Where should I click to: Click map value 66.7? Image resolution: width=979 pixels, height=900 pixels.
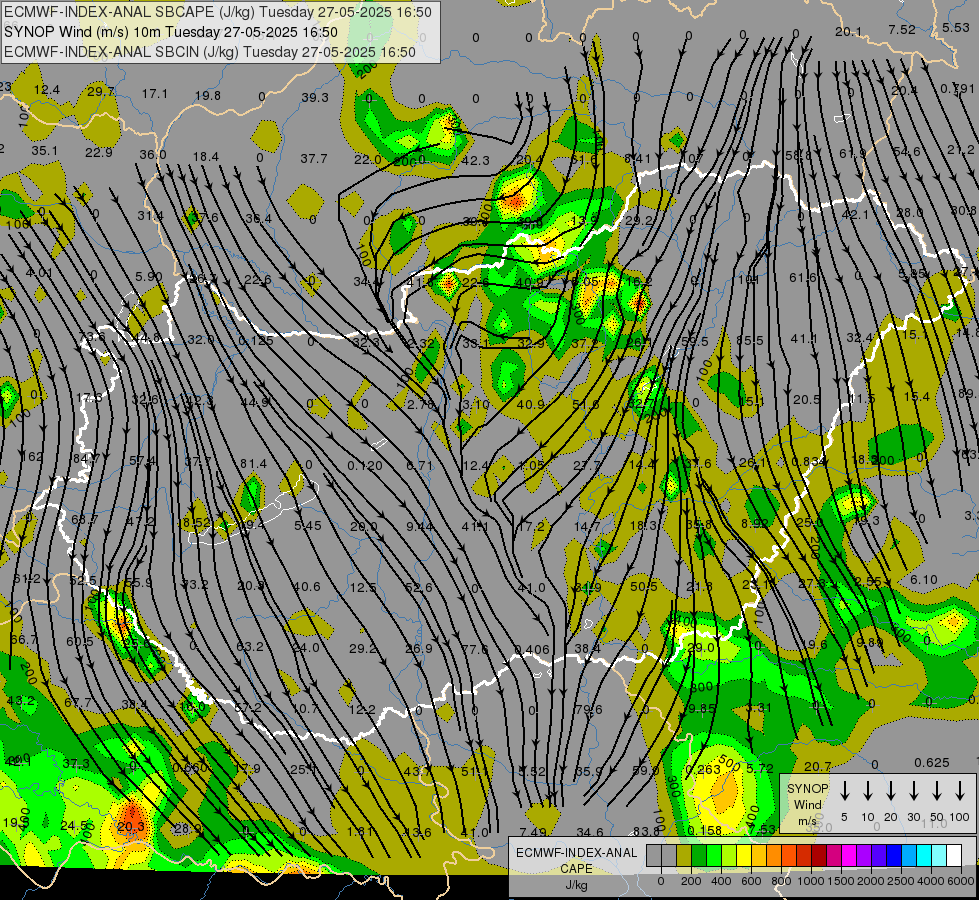tap(24, 640)
